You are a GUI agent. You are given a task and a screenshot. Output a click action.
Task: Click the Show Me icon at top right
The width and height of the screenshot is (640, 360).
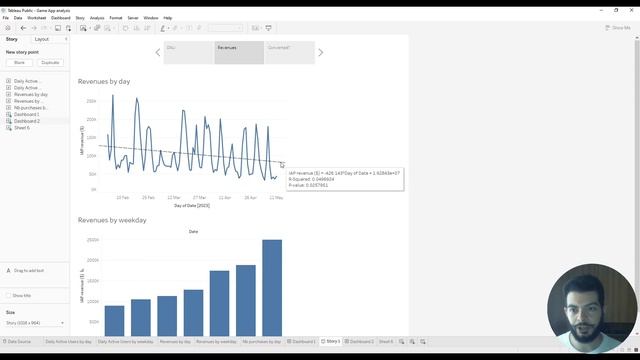(607, 28)
